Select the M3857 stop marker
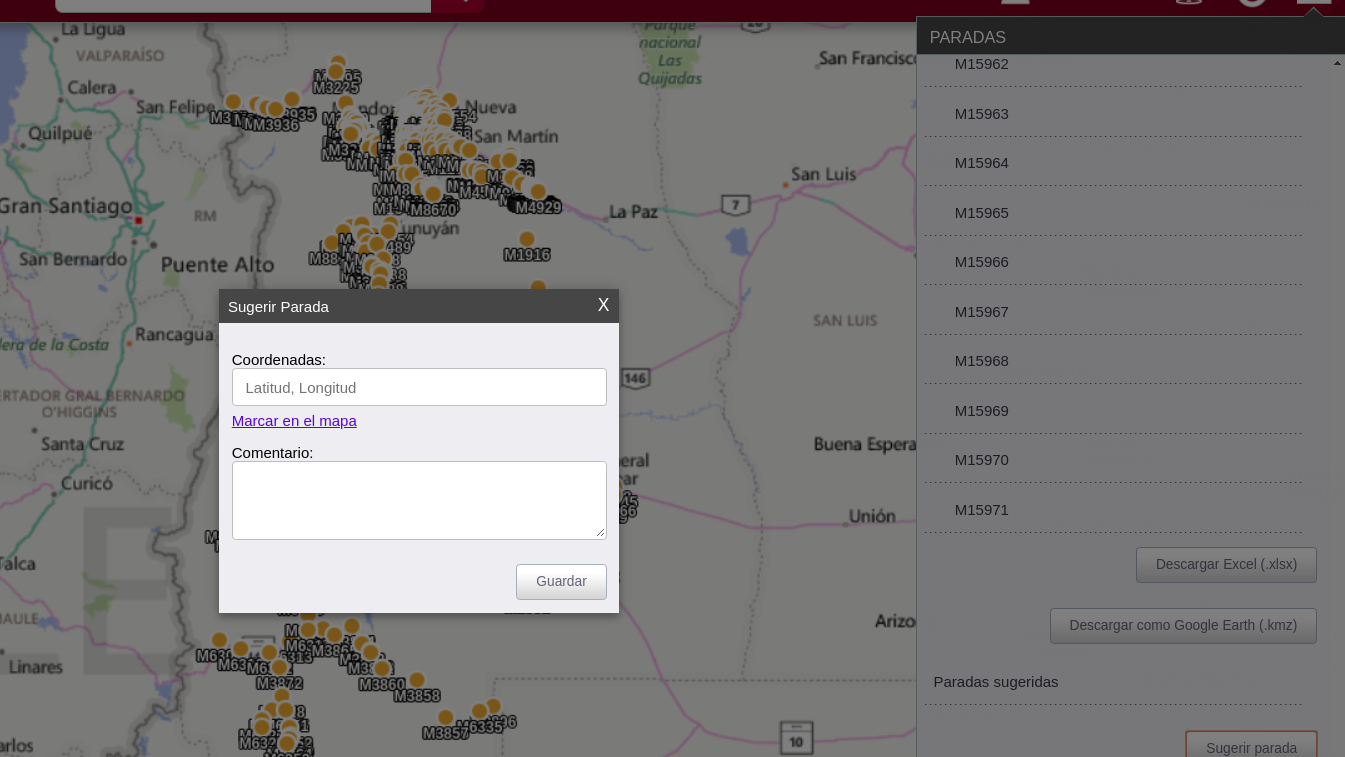The width and height of the screenshot is (1345, 757). [446, 718]
